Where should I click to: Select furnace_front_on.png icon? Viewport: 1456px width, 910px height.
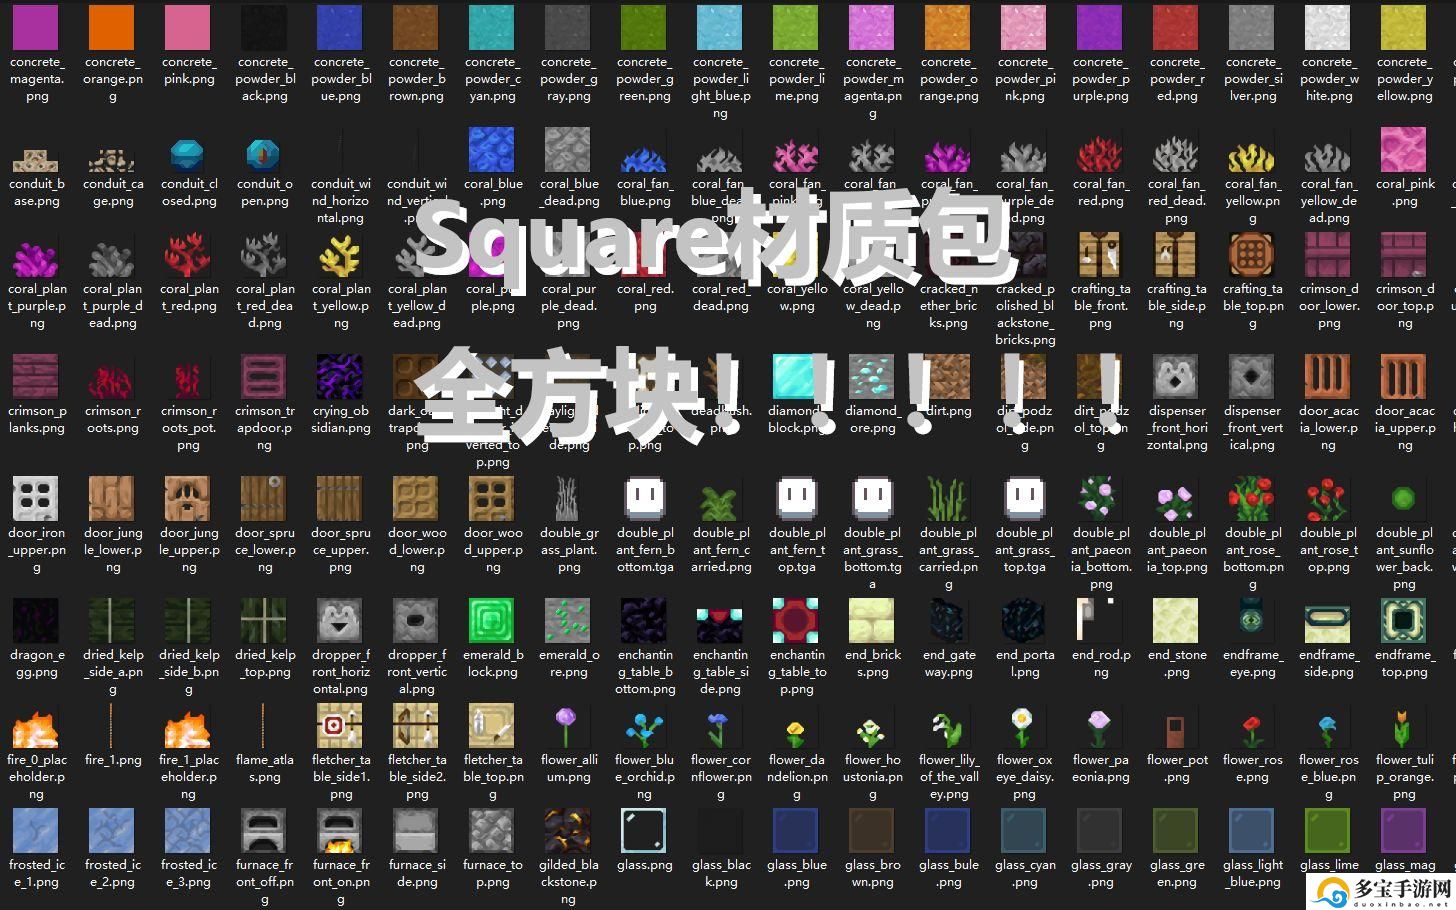click(340, 830)
